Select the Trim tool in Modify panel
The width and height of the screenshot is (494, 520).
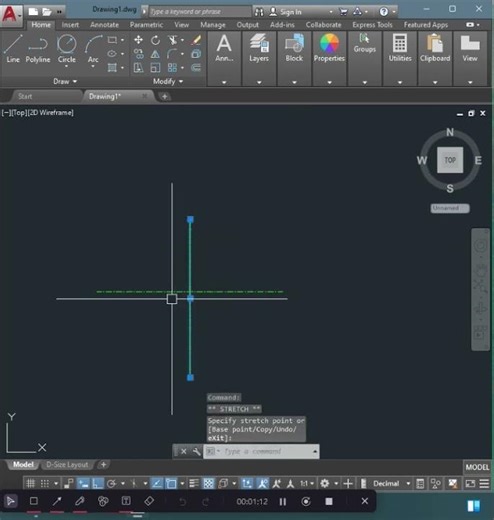173,40
